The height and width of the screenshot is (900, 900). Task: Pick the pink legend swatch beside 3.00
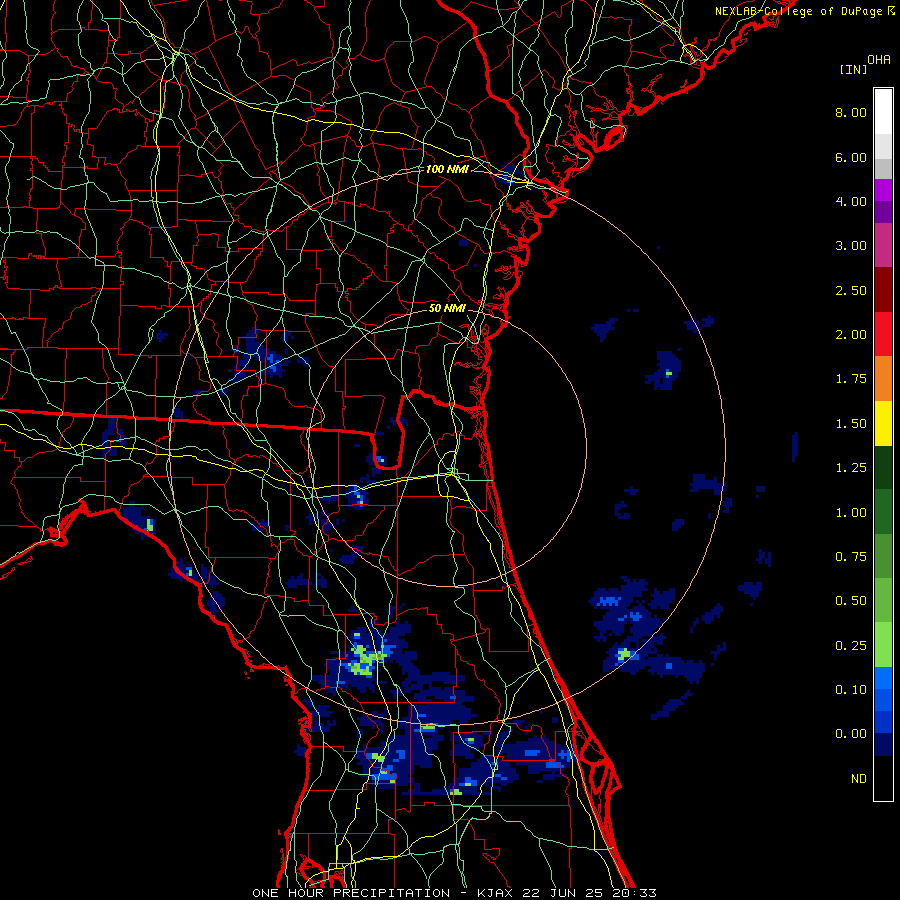pos(883,245)
